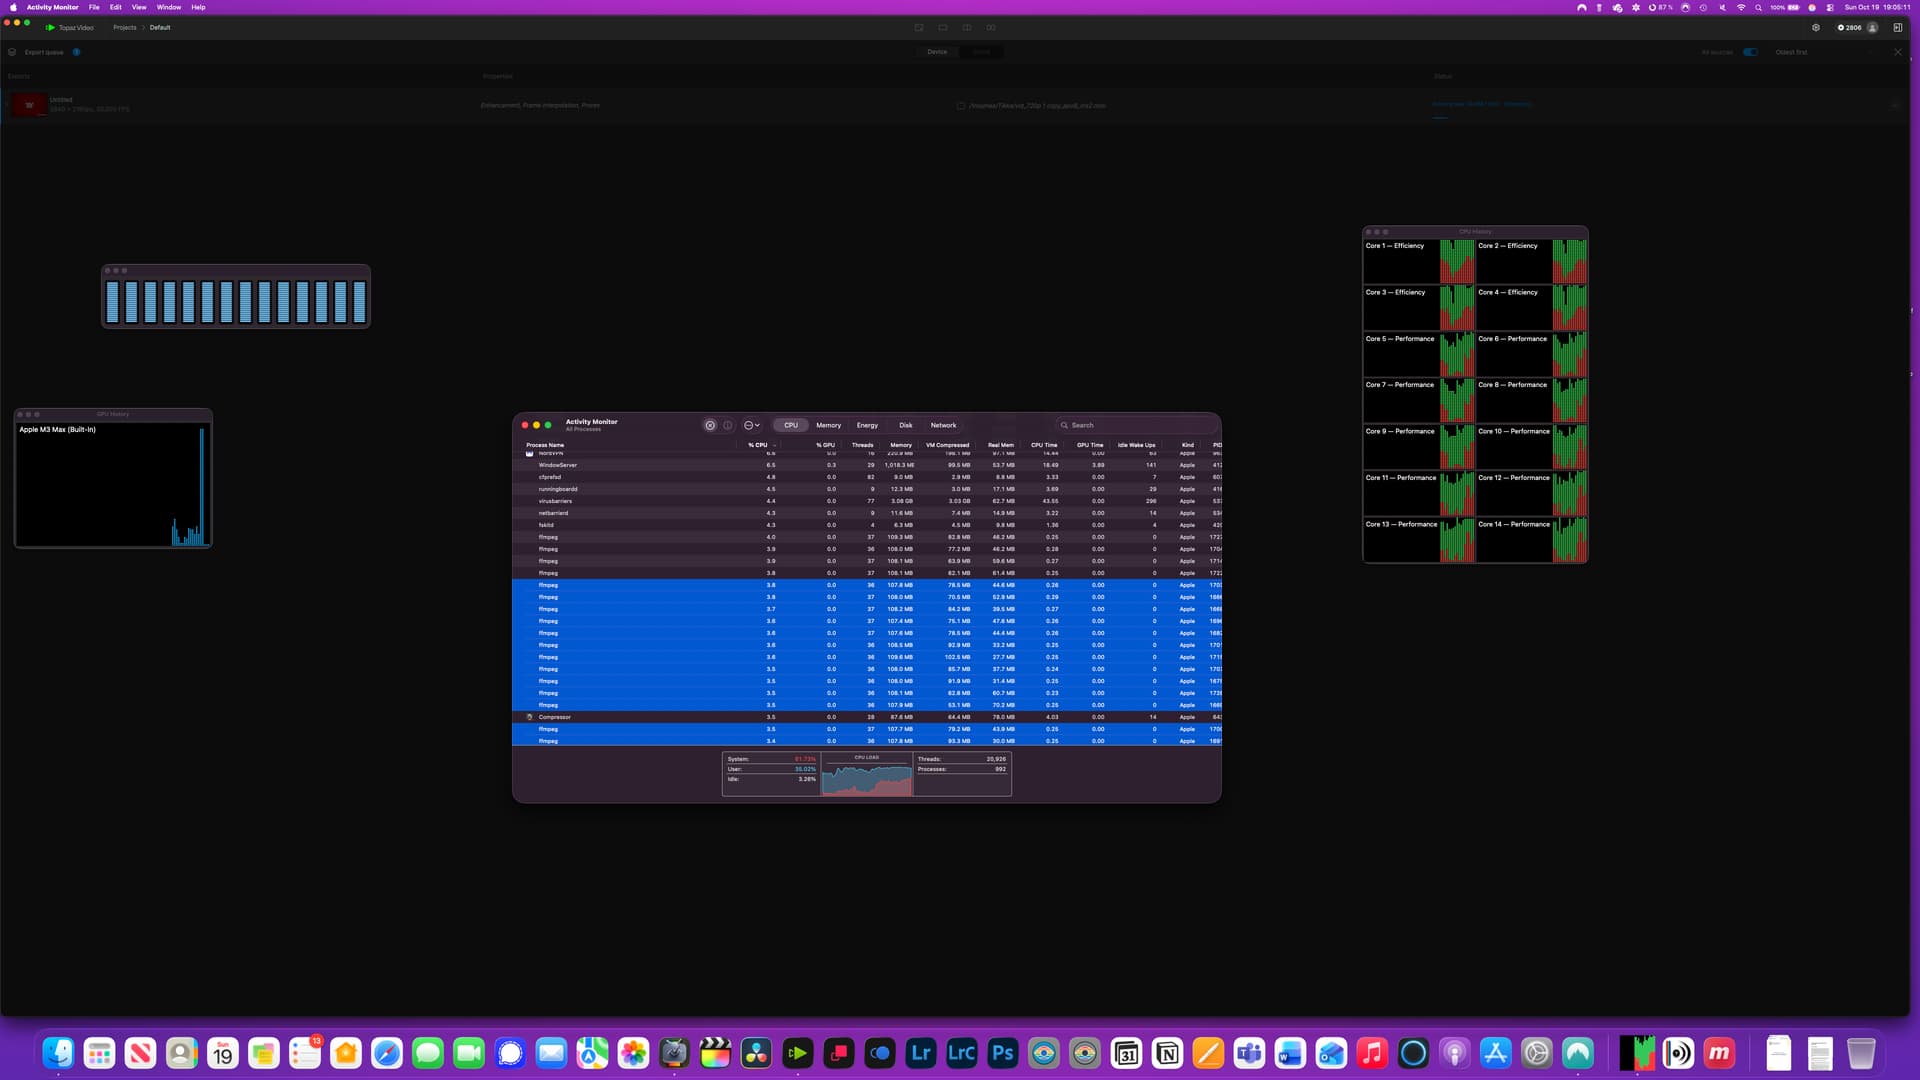The width and height of the screenshot is (1920, 1080).
Task: Open Topaz Video settings gear icon
Action: pos(1816,28)
